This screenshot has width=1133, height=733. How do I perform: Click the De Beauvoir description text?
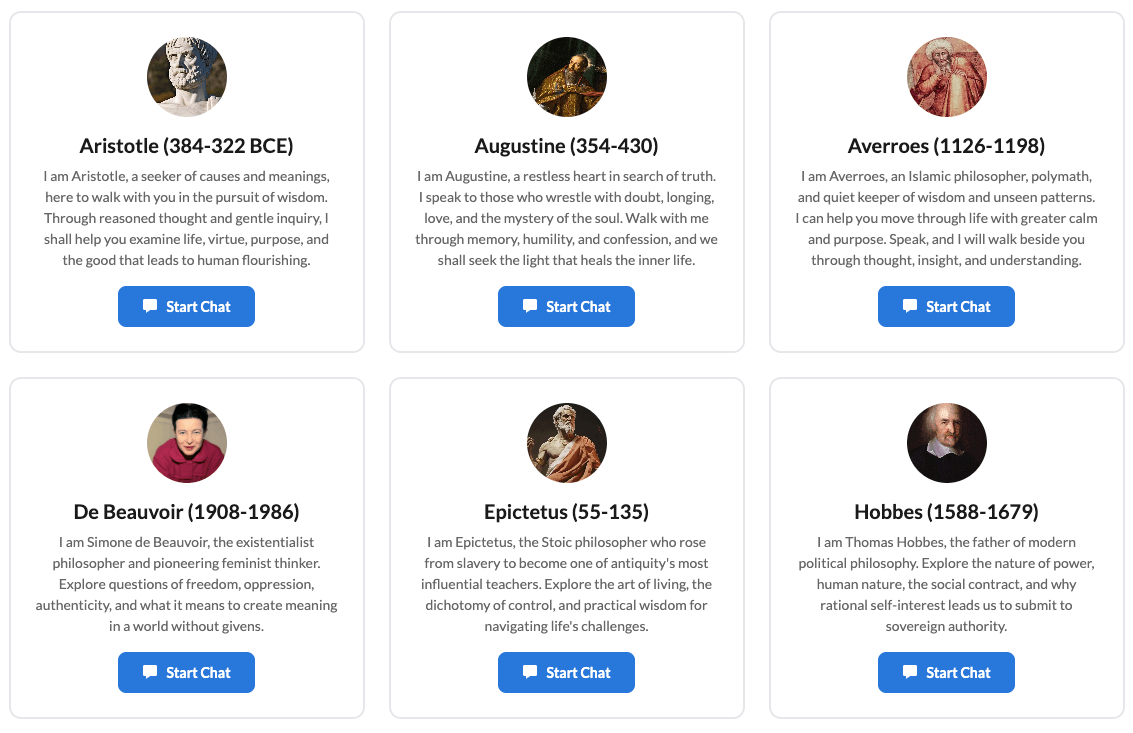coord(187,584)
